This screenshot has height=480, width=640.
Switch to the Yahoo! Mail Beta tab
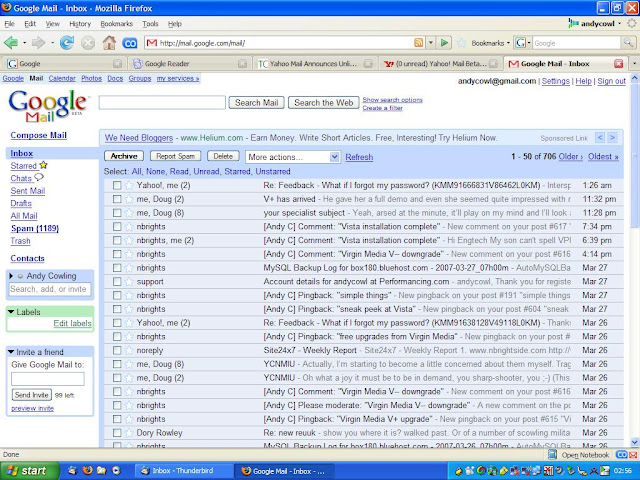440,63
